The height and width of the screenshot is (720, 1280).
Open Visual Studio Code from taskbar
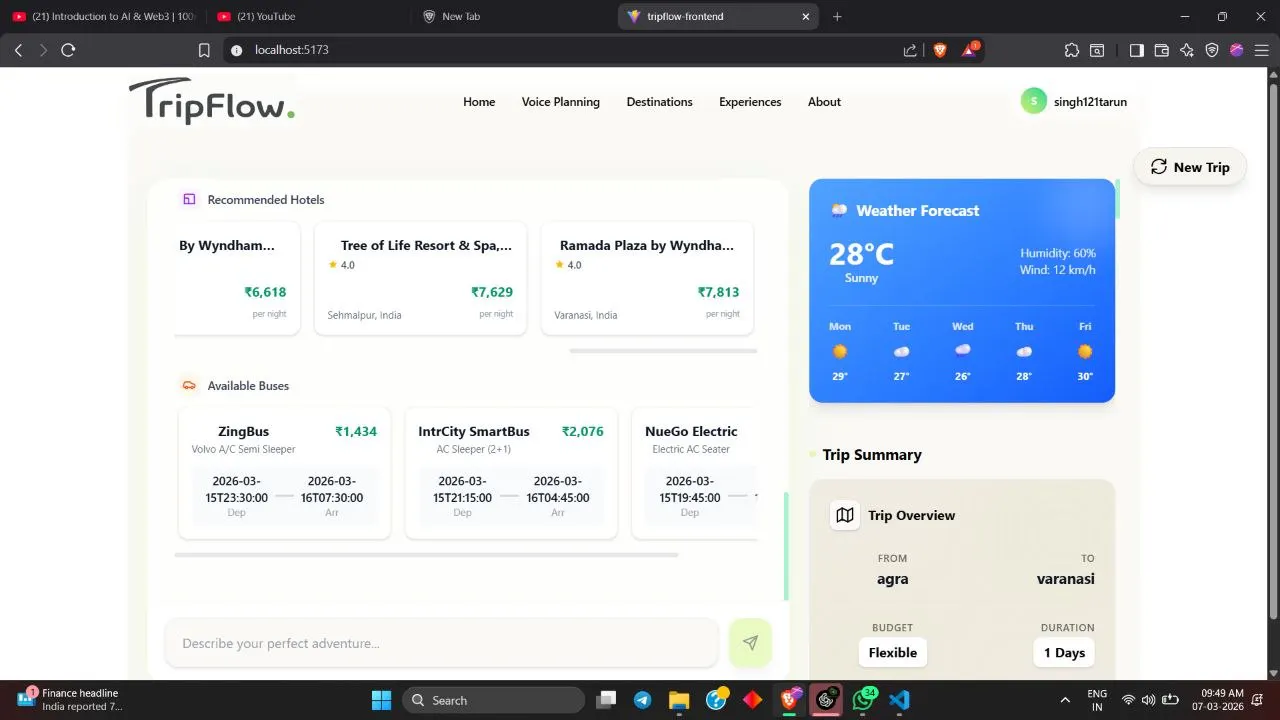[899, 700]
